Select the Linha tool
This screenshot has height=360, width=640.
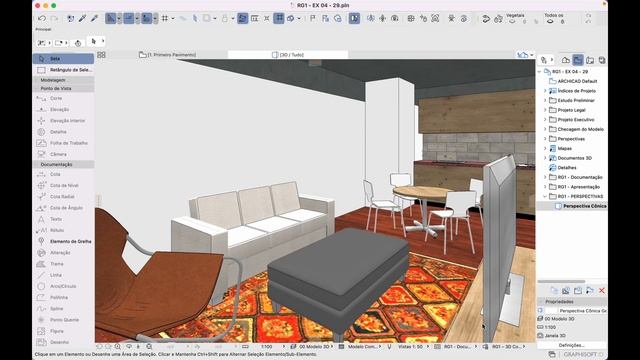[63, 275]
